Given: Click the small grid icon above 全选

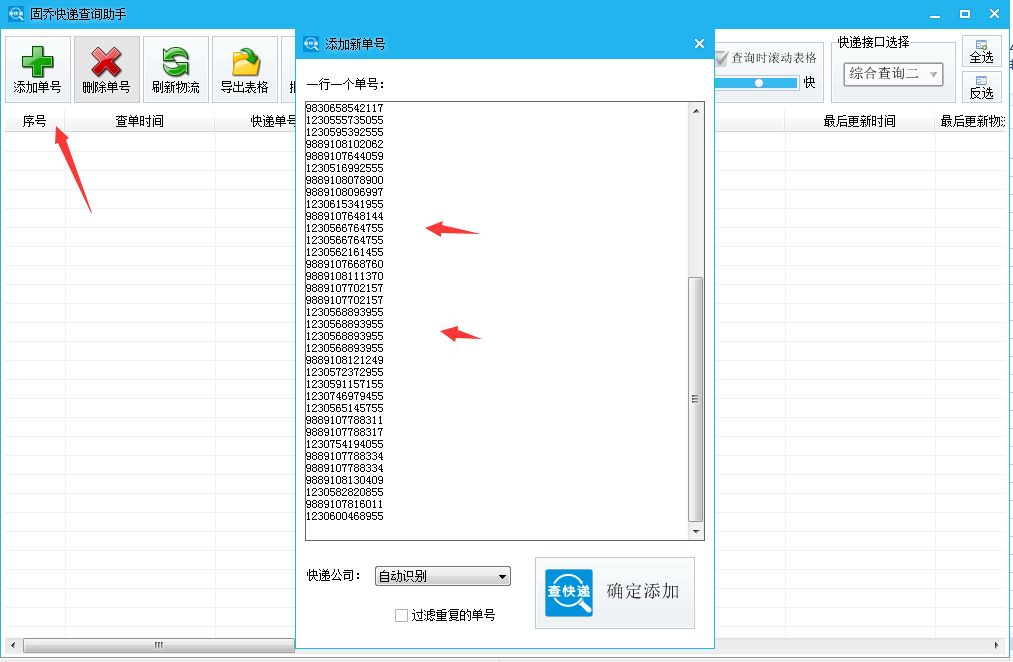Looking at the screenshot, I should 981,45.
